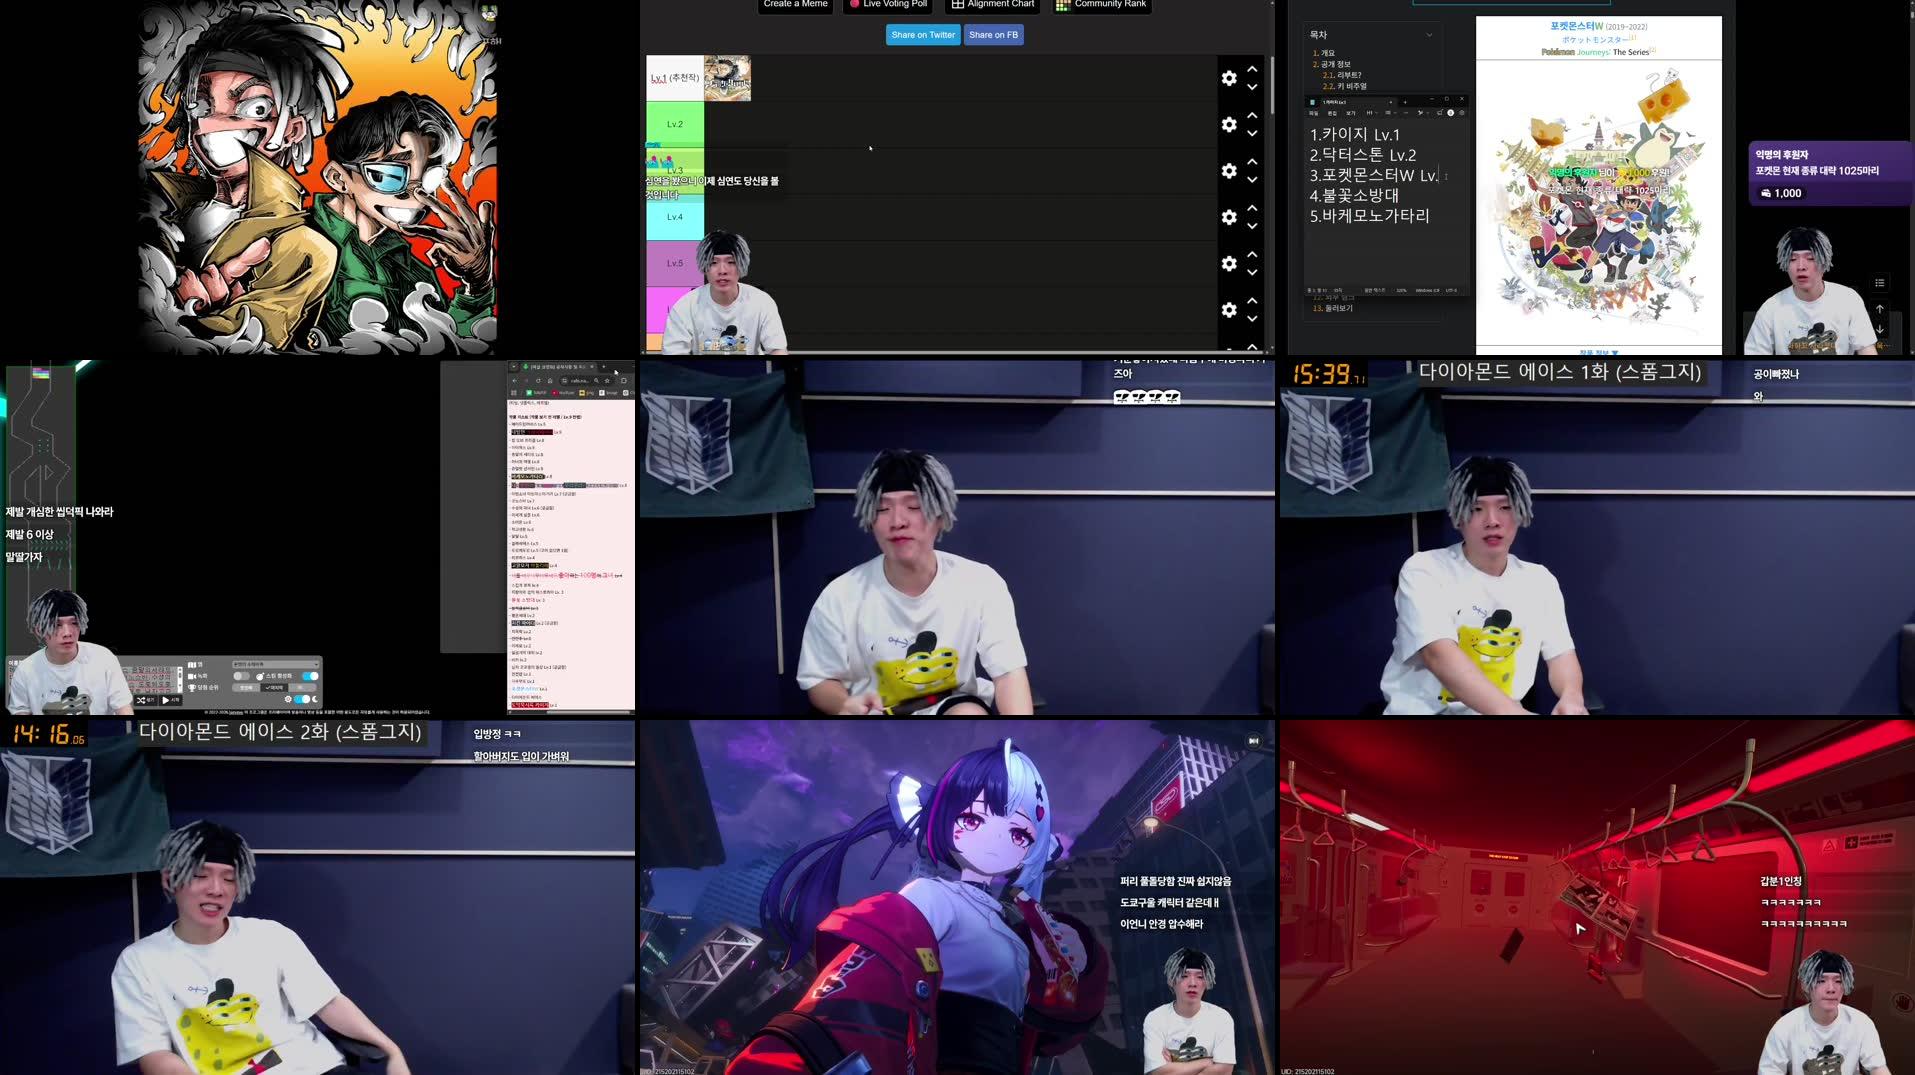
Task: Click the wiki scroll-to-bottom arrow icon
Action: 1879,329
